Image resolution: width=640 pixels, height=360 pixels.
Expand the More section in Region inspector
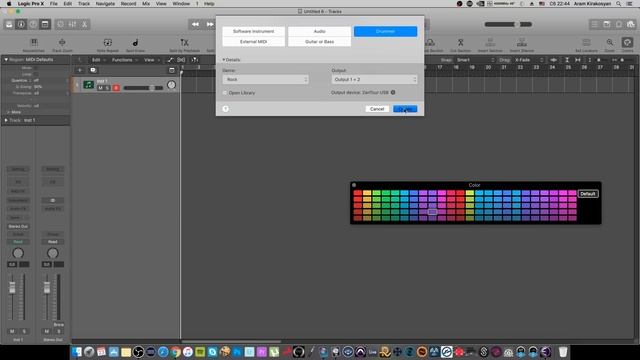pos(9,112)
